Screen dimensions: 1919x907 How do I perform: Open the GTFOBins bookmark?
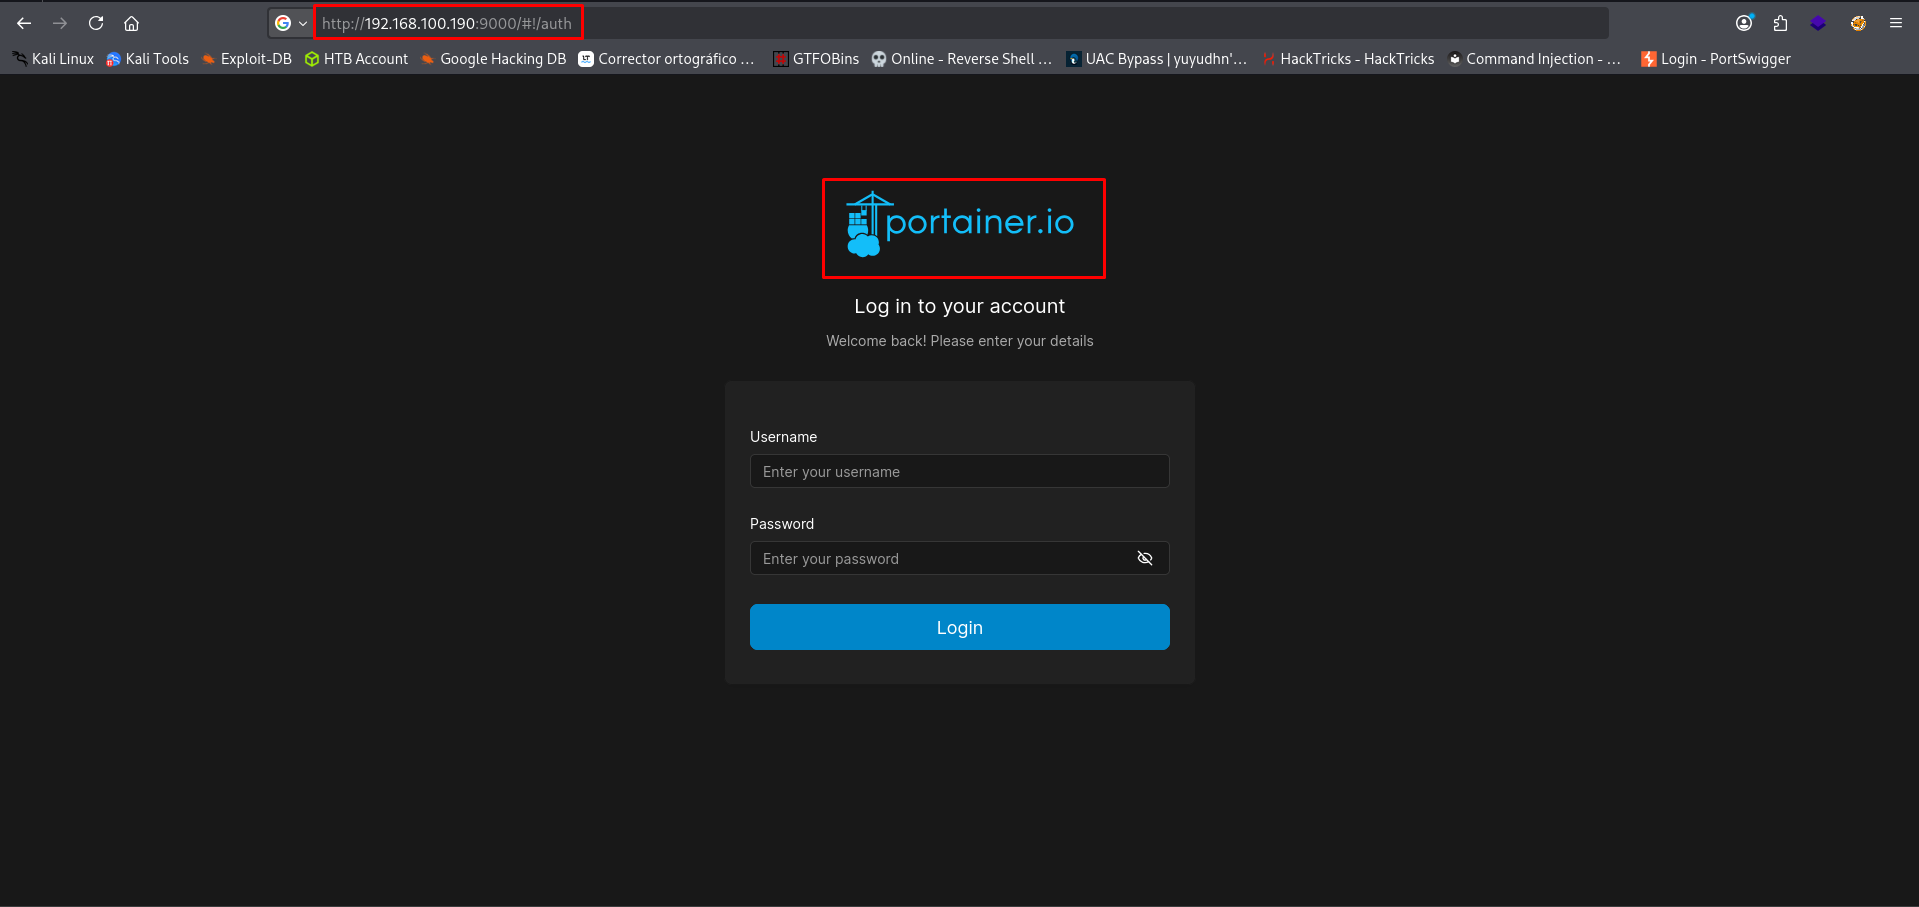816,59
